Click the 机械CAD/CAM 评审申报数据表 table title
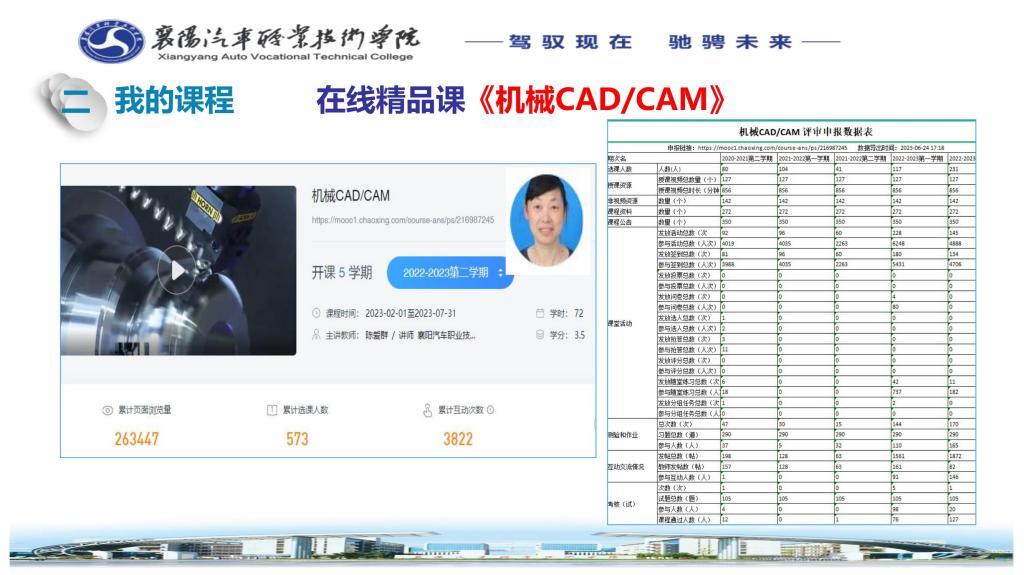The width and height of the screenshot is (1024, 575). click(803, 131)
